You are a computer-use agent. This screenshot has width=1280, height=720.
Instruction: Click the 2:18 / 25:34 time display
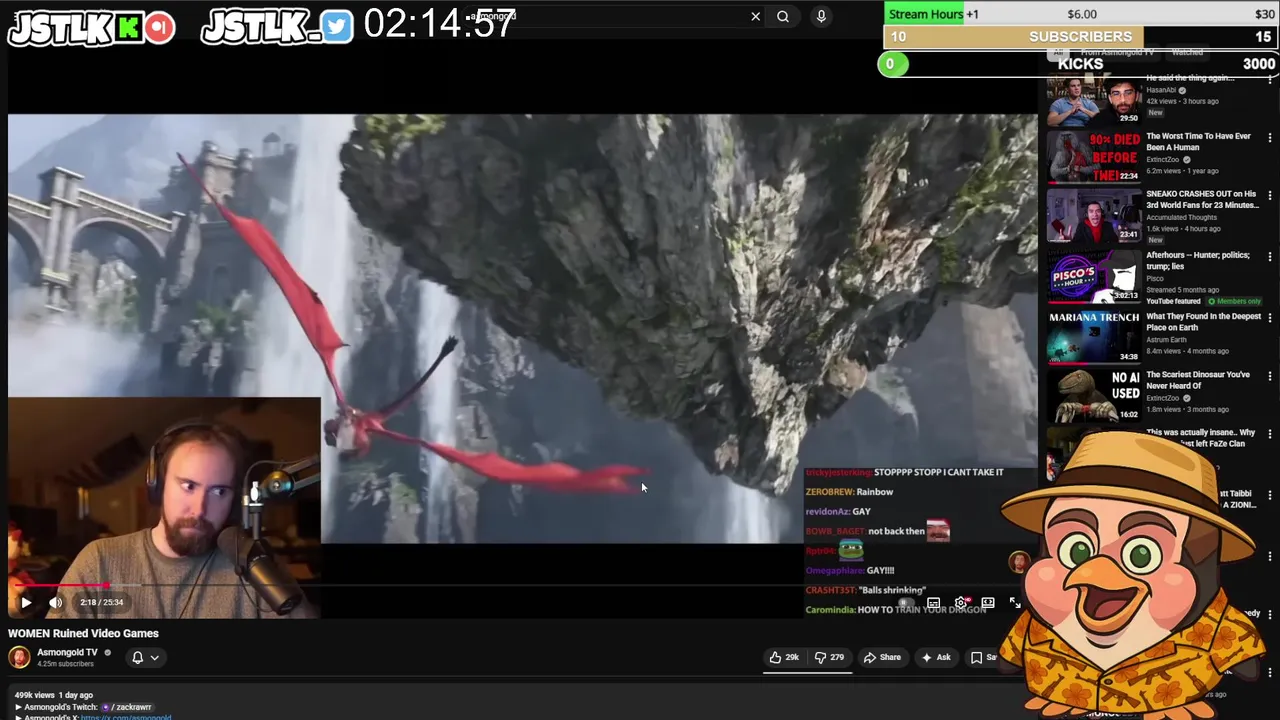tap(101, 602)
